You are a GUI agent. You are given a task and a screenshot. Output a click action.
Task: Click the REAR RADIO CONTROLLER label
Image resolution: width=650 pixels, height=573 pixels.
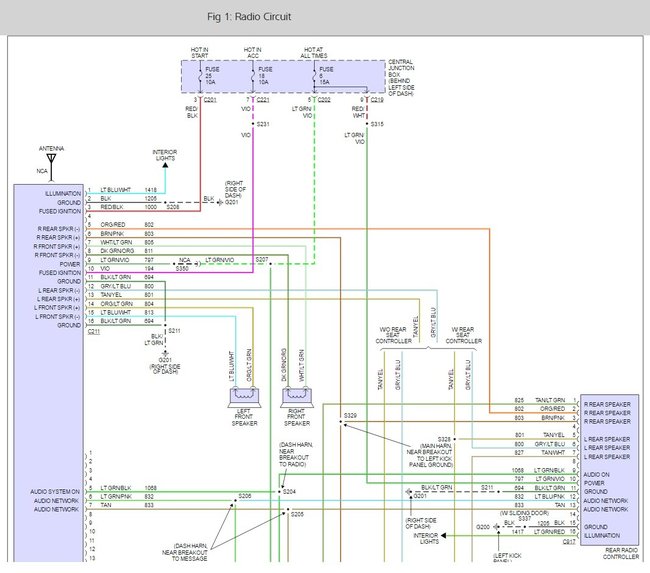coord(621,554)
